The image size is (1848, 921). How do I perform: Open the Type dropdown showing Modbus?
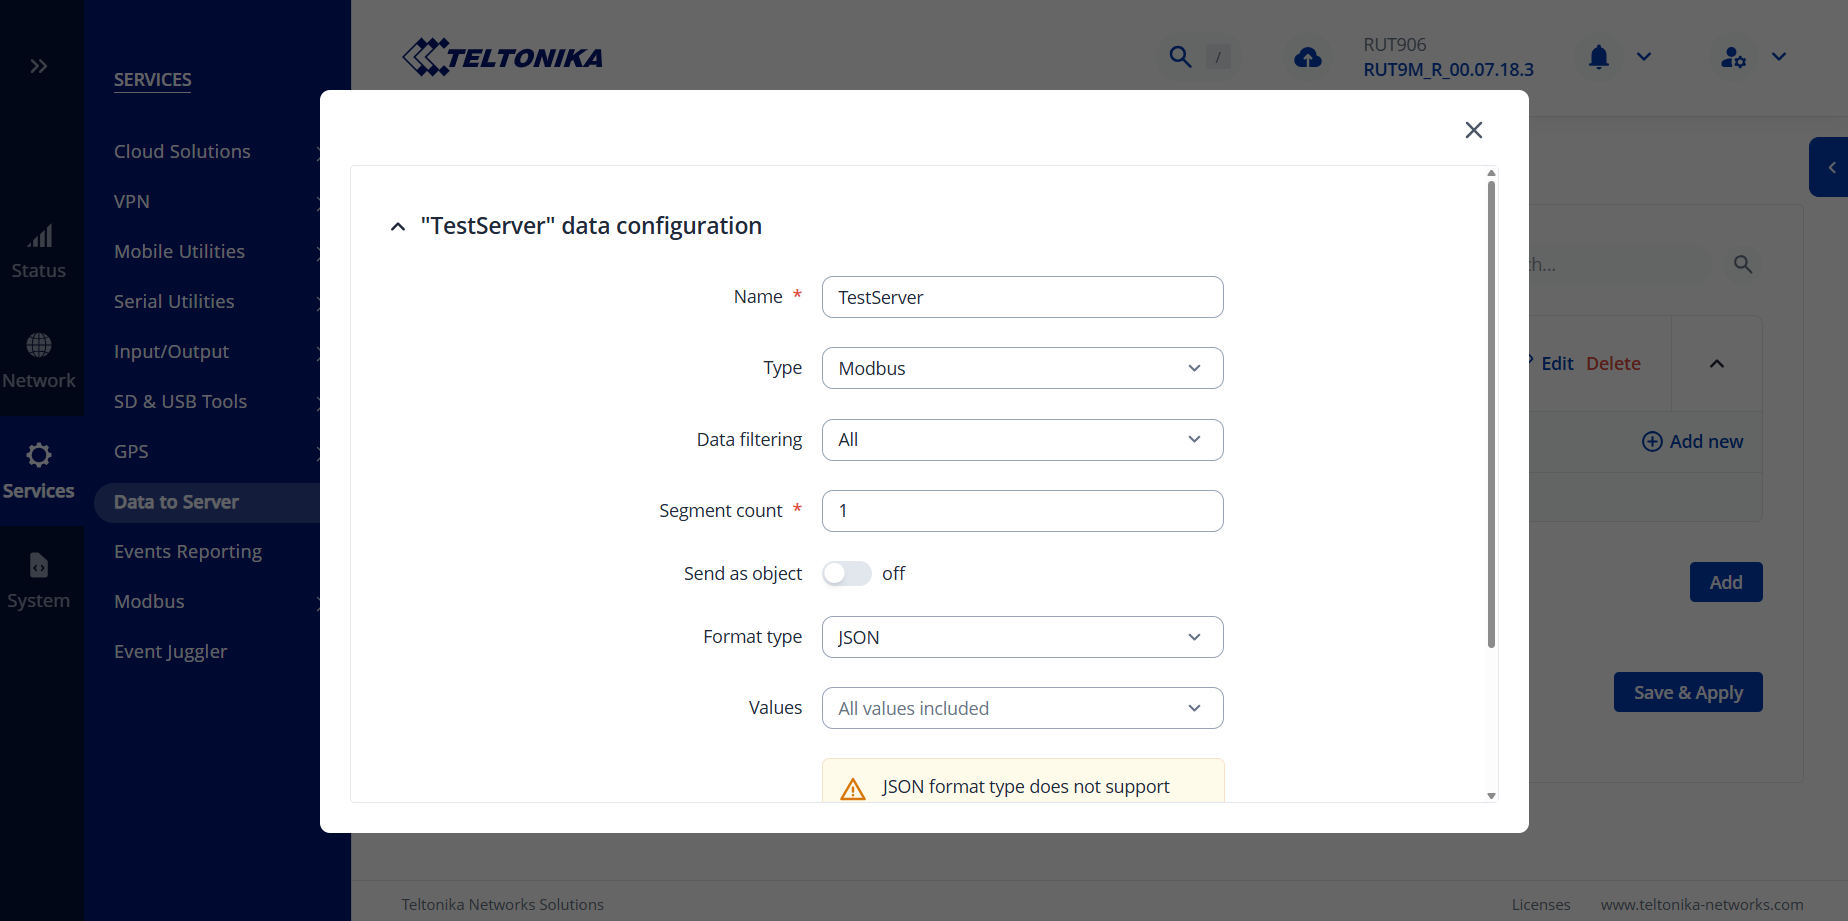pos(1022,369)
